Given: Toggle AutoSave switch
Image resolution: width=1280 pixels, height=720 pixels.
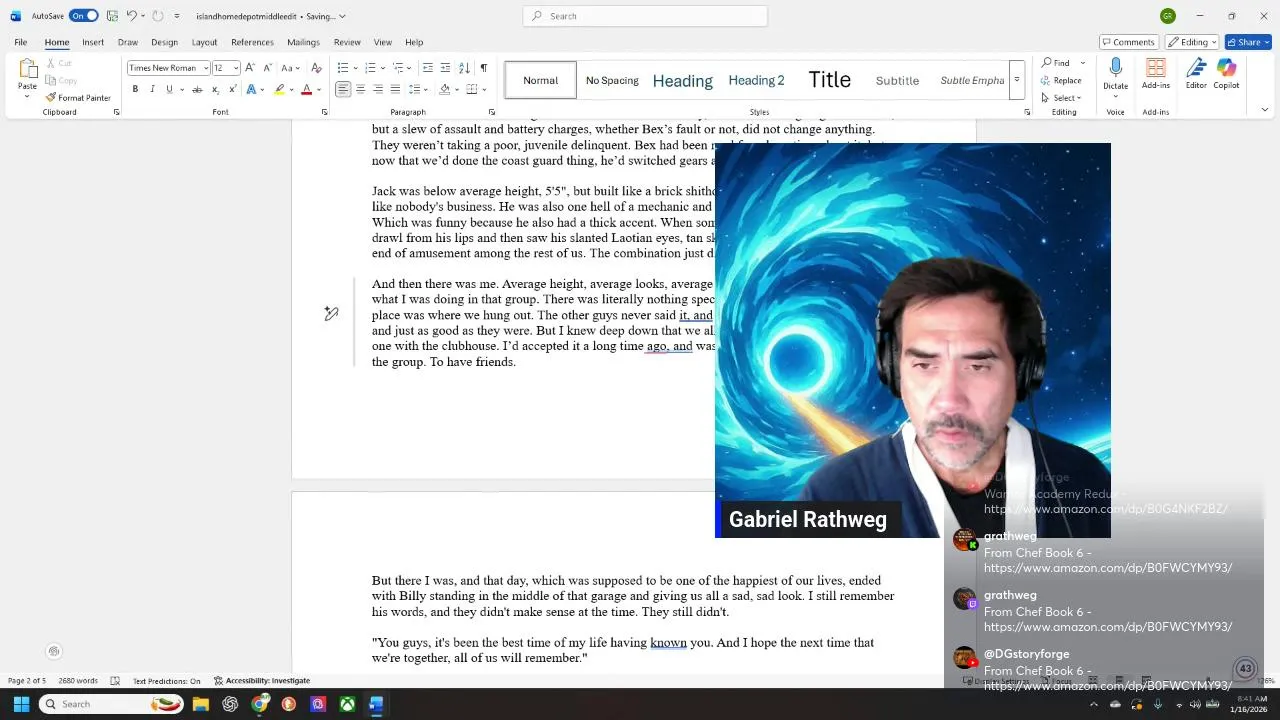Looking at the screenshot, I should (x=83, y=16).
